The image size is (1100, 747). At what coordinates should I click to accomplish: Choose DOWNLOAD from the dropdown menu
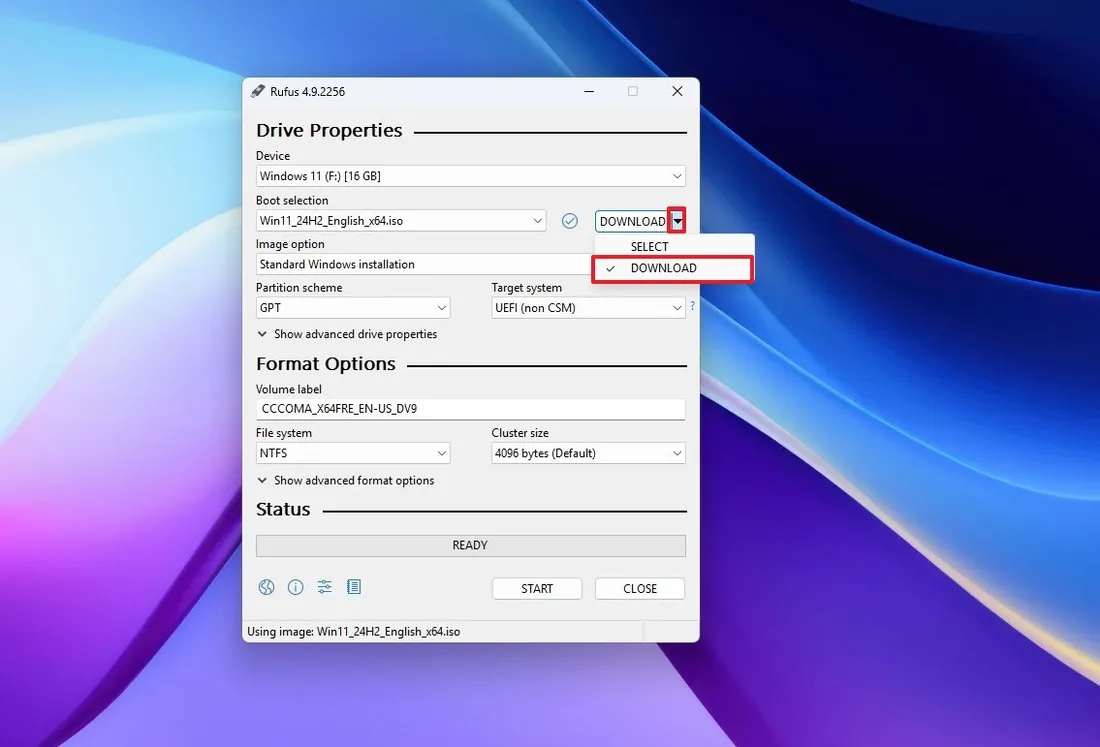(673, 268)
